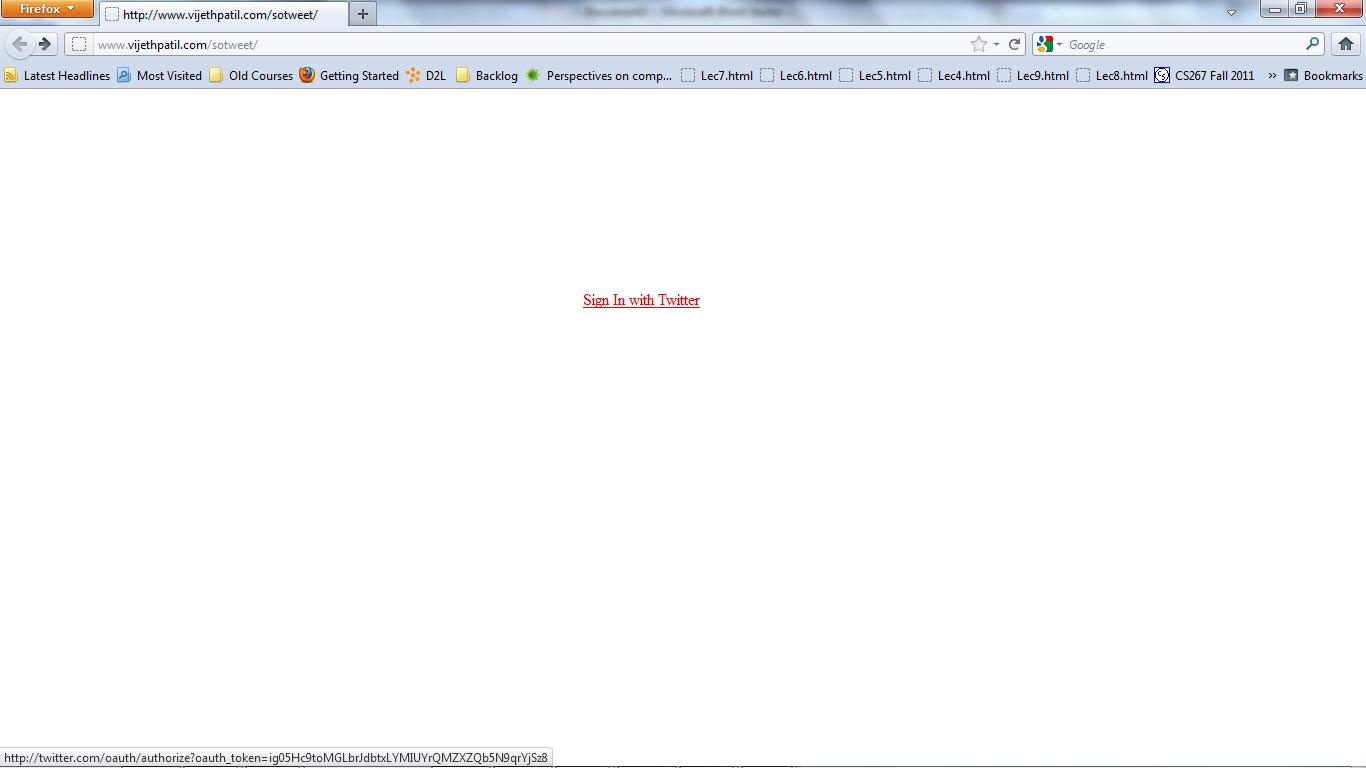The width and height of the screenshot is (1366, 768).
Task: Open the Most Visited bookmark folder
Action: [x=159, y=75]
